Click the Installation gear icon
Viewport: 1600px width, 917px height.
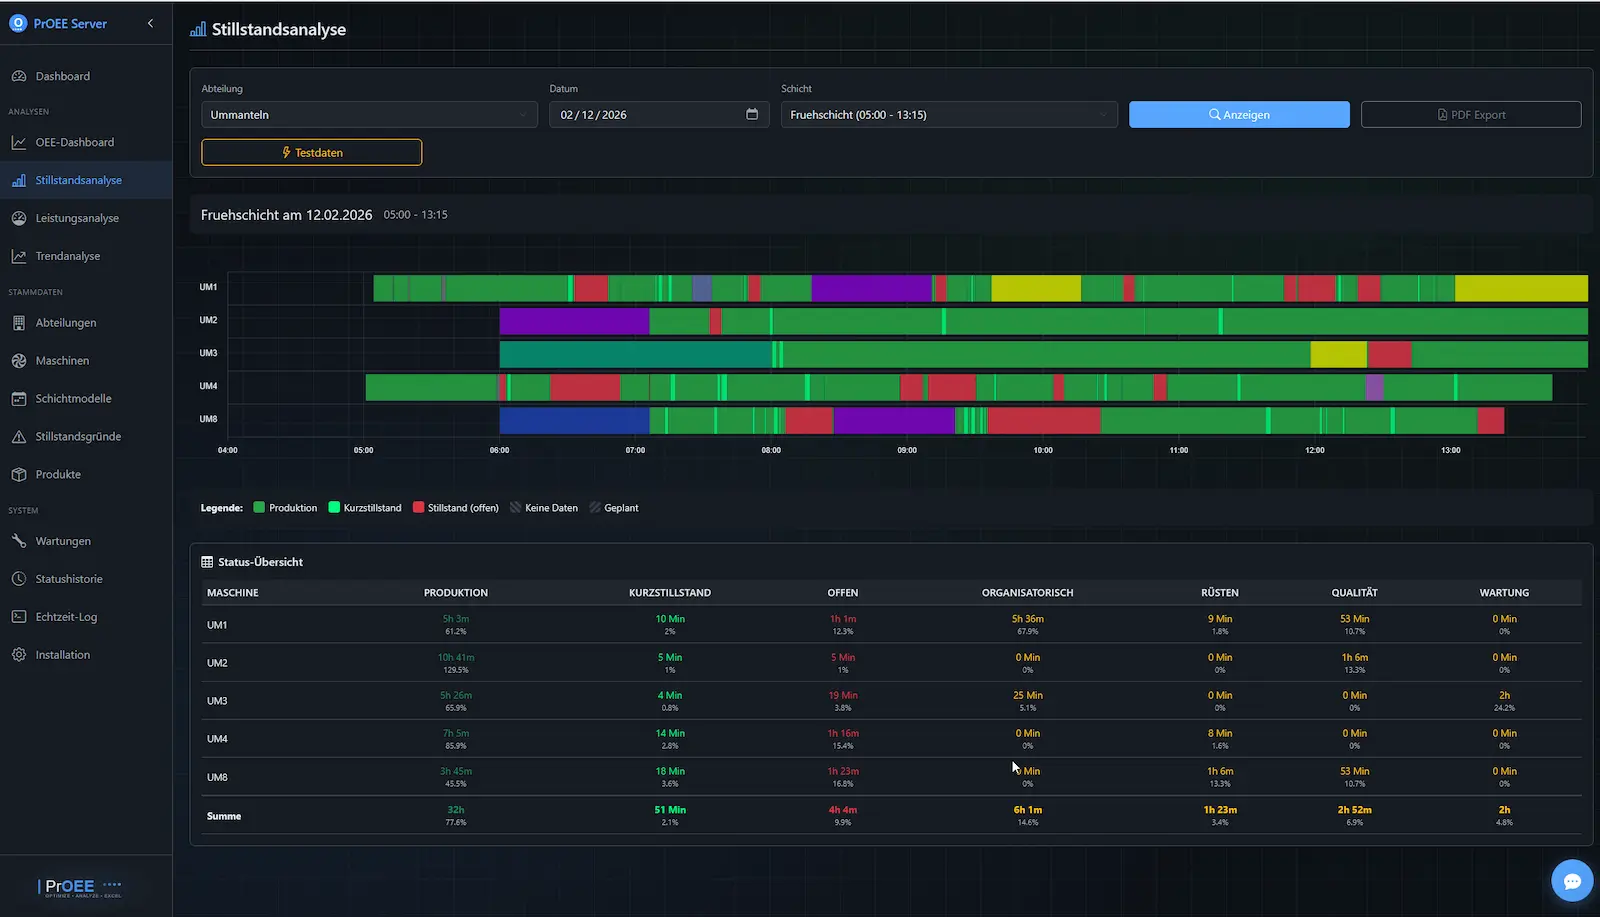(x=19, y=655)
